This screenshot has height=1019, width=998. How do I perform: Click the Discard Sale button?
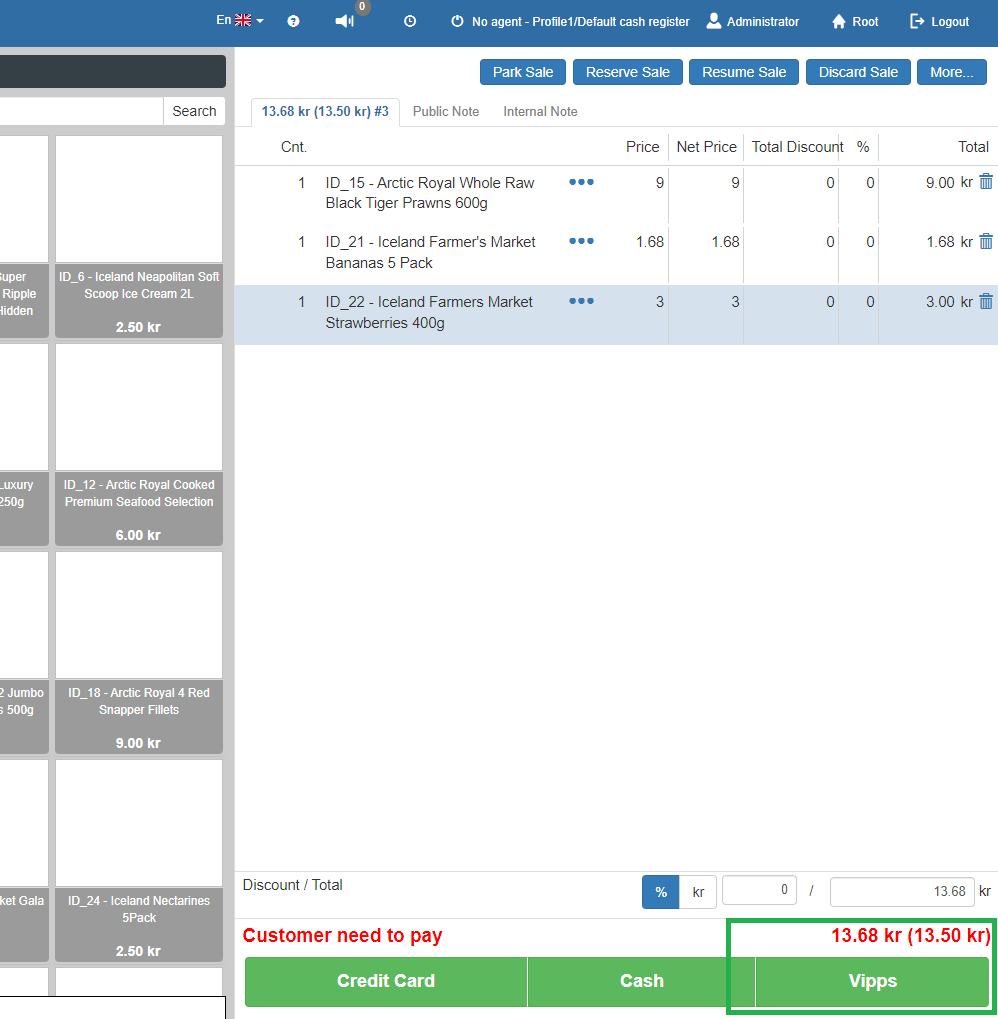(858, 72)
